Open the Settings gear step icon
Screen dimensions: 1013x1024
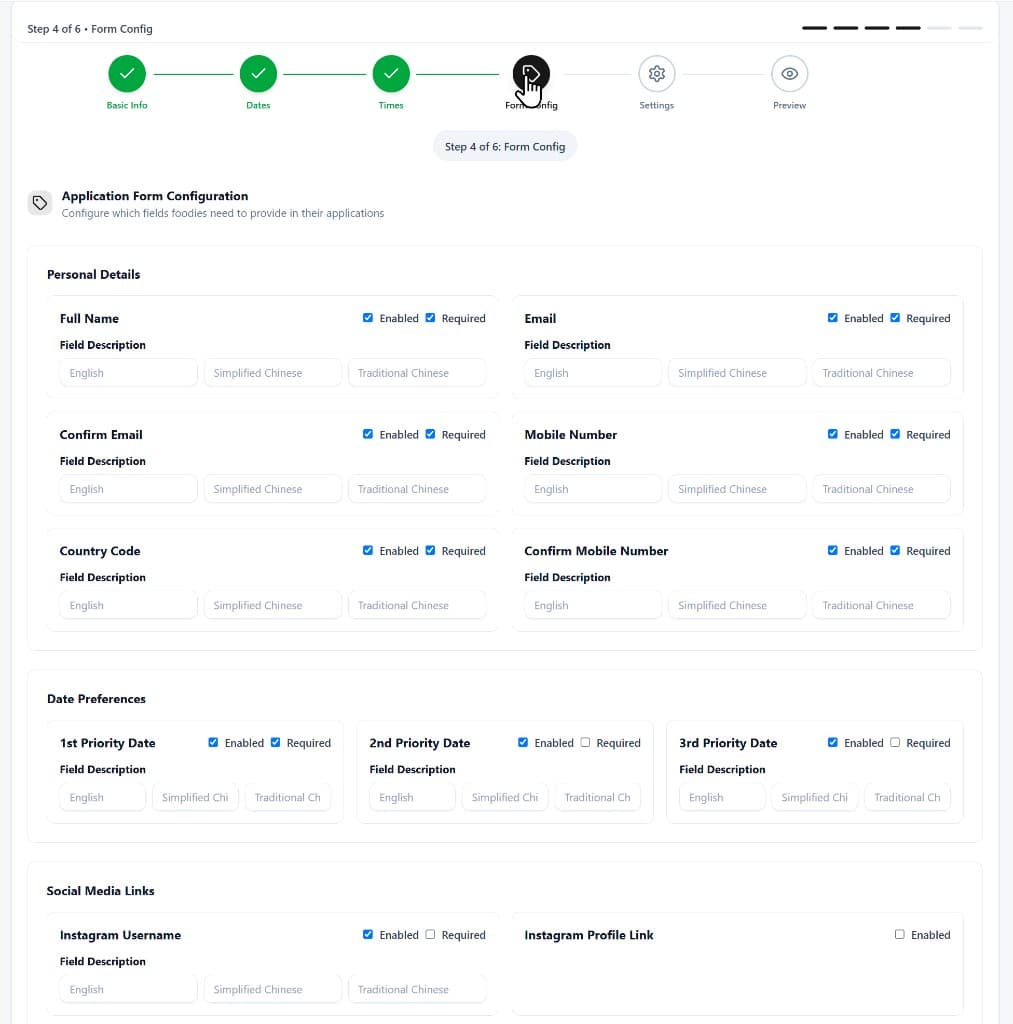656,74
